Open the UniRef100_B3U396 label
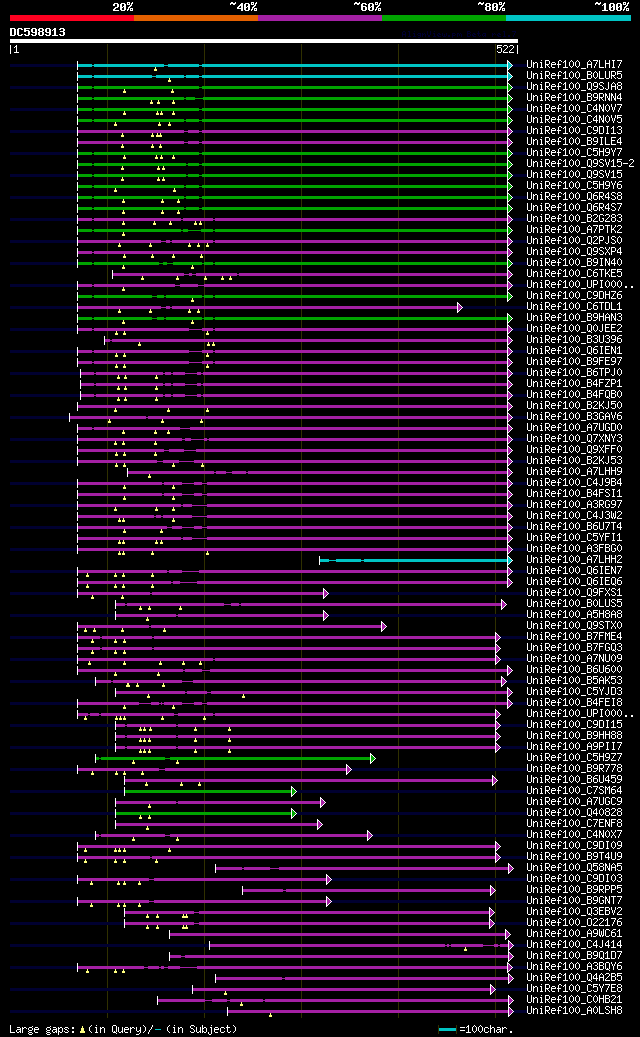Screen dimensions: 640x1037 click(574, 340)
